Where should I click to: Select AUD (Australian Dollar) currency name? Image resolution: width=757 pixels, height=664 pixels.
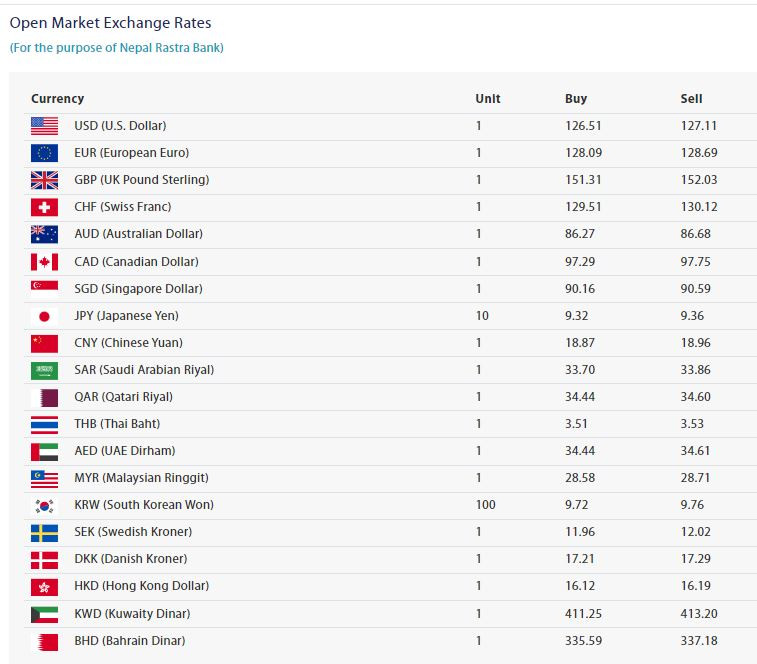point(138,234)
